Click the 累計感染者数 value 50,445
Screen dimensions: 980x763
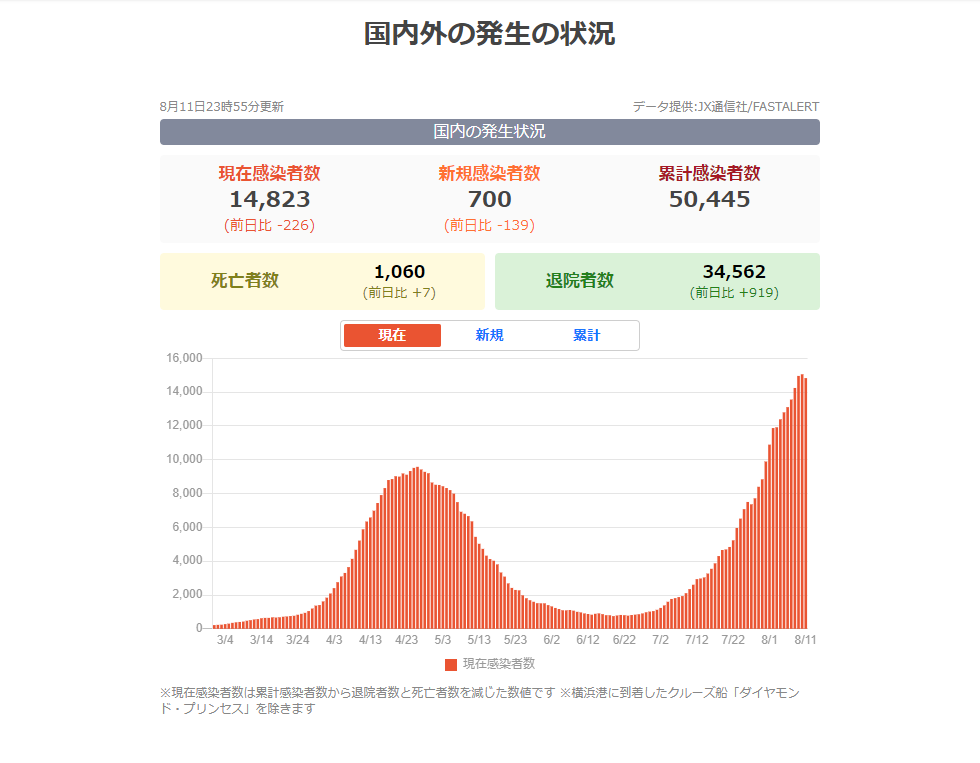click(709, 199)
